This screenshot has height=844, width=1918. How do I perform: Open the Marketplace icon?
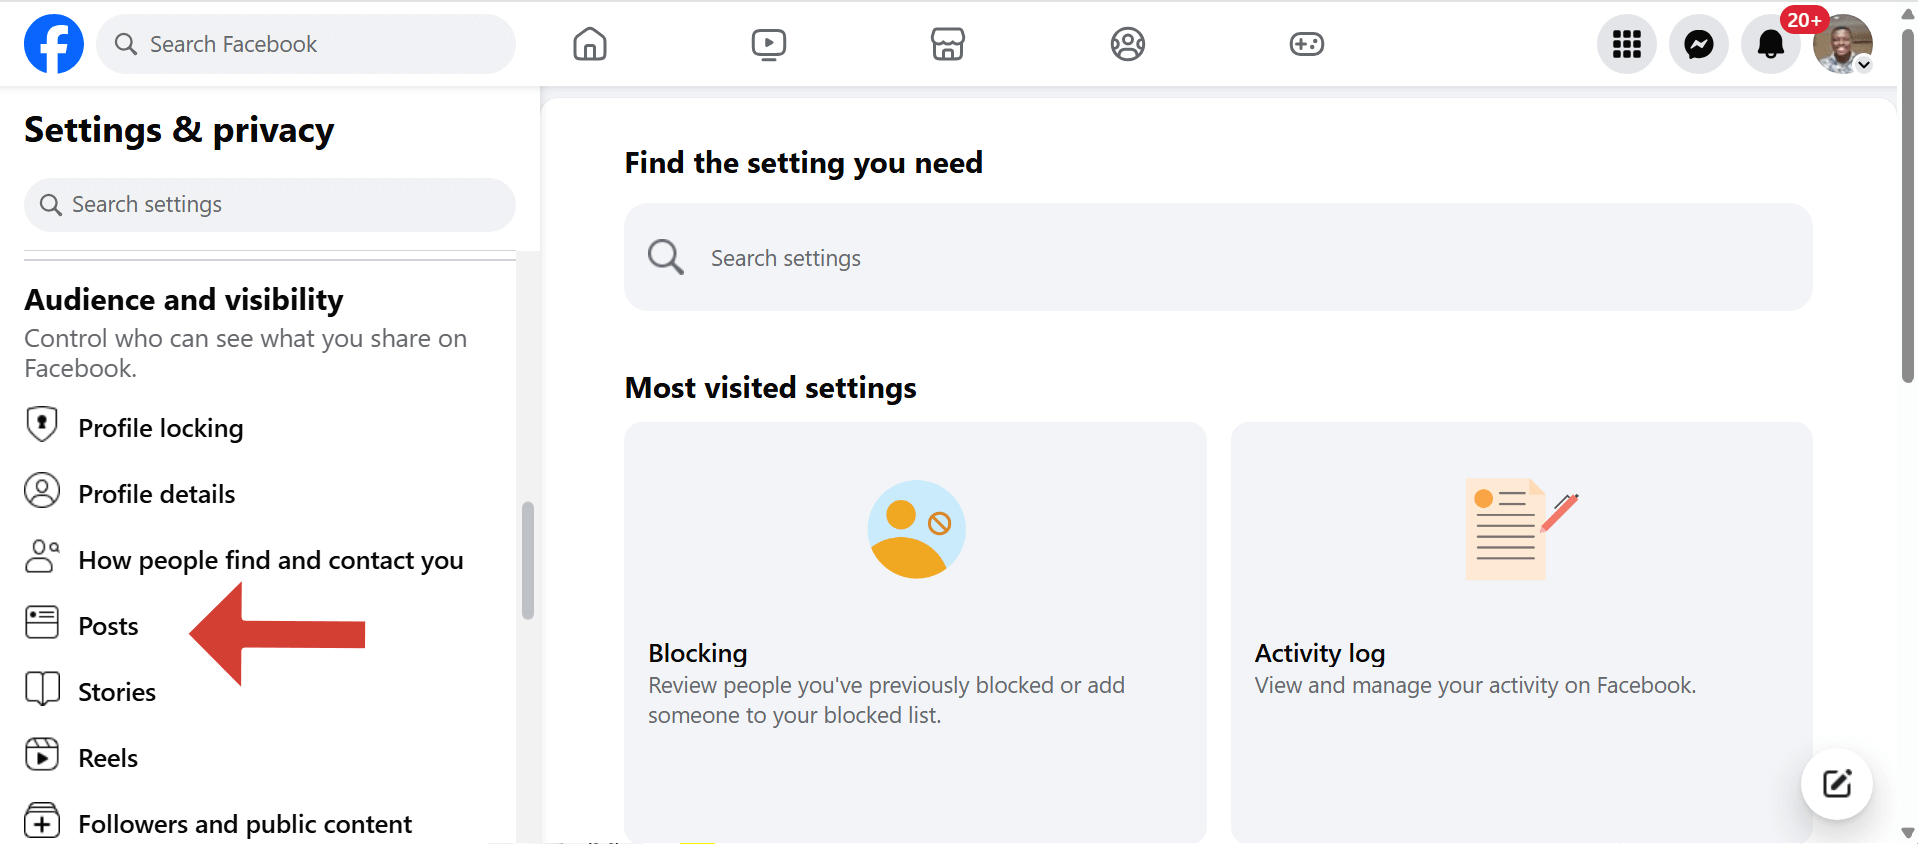tap(948, 44)
